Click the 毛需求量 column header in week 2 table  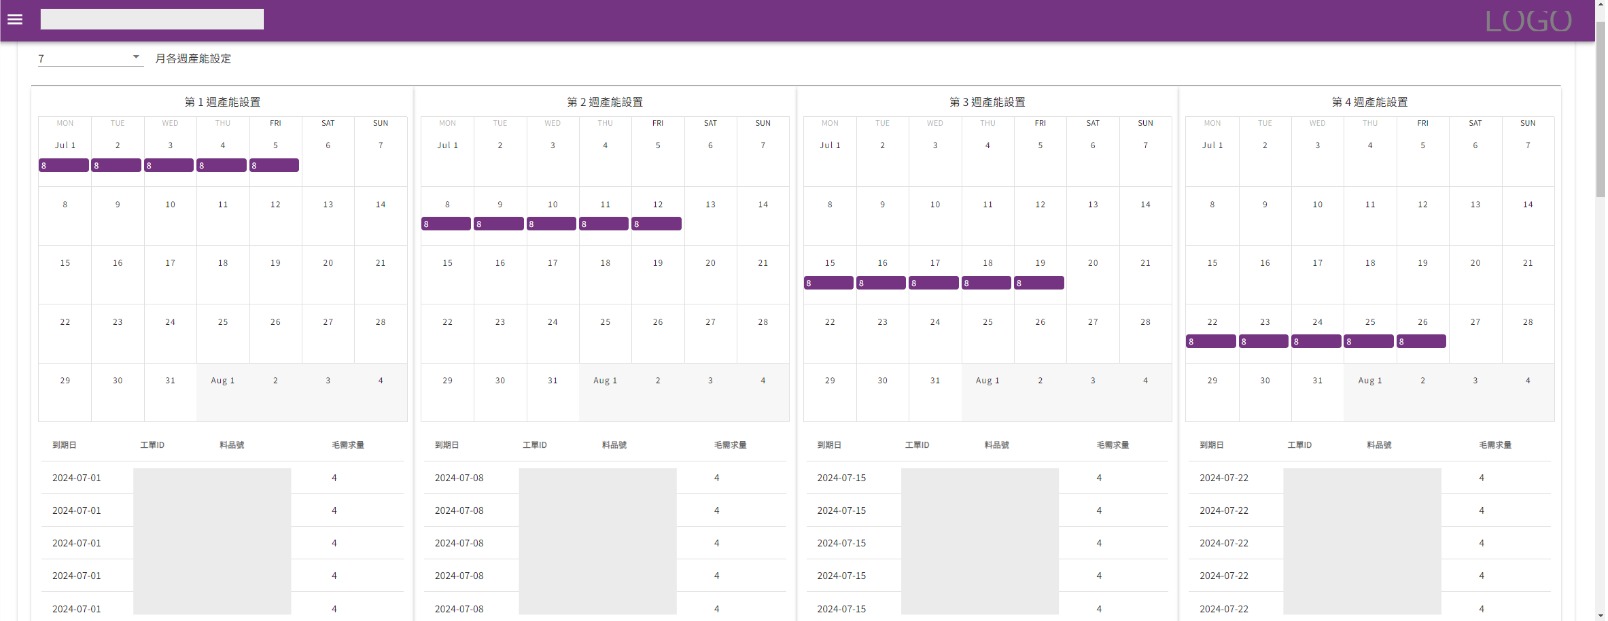[x=730, y=445]
